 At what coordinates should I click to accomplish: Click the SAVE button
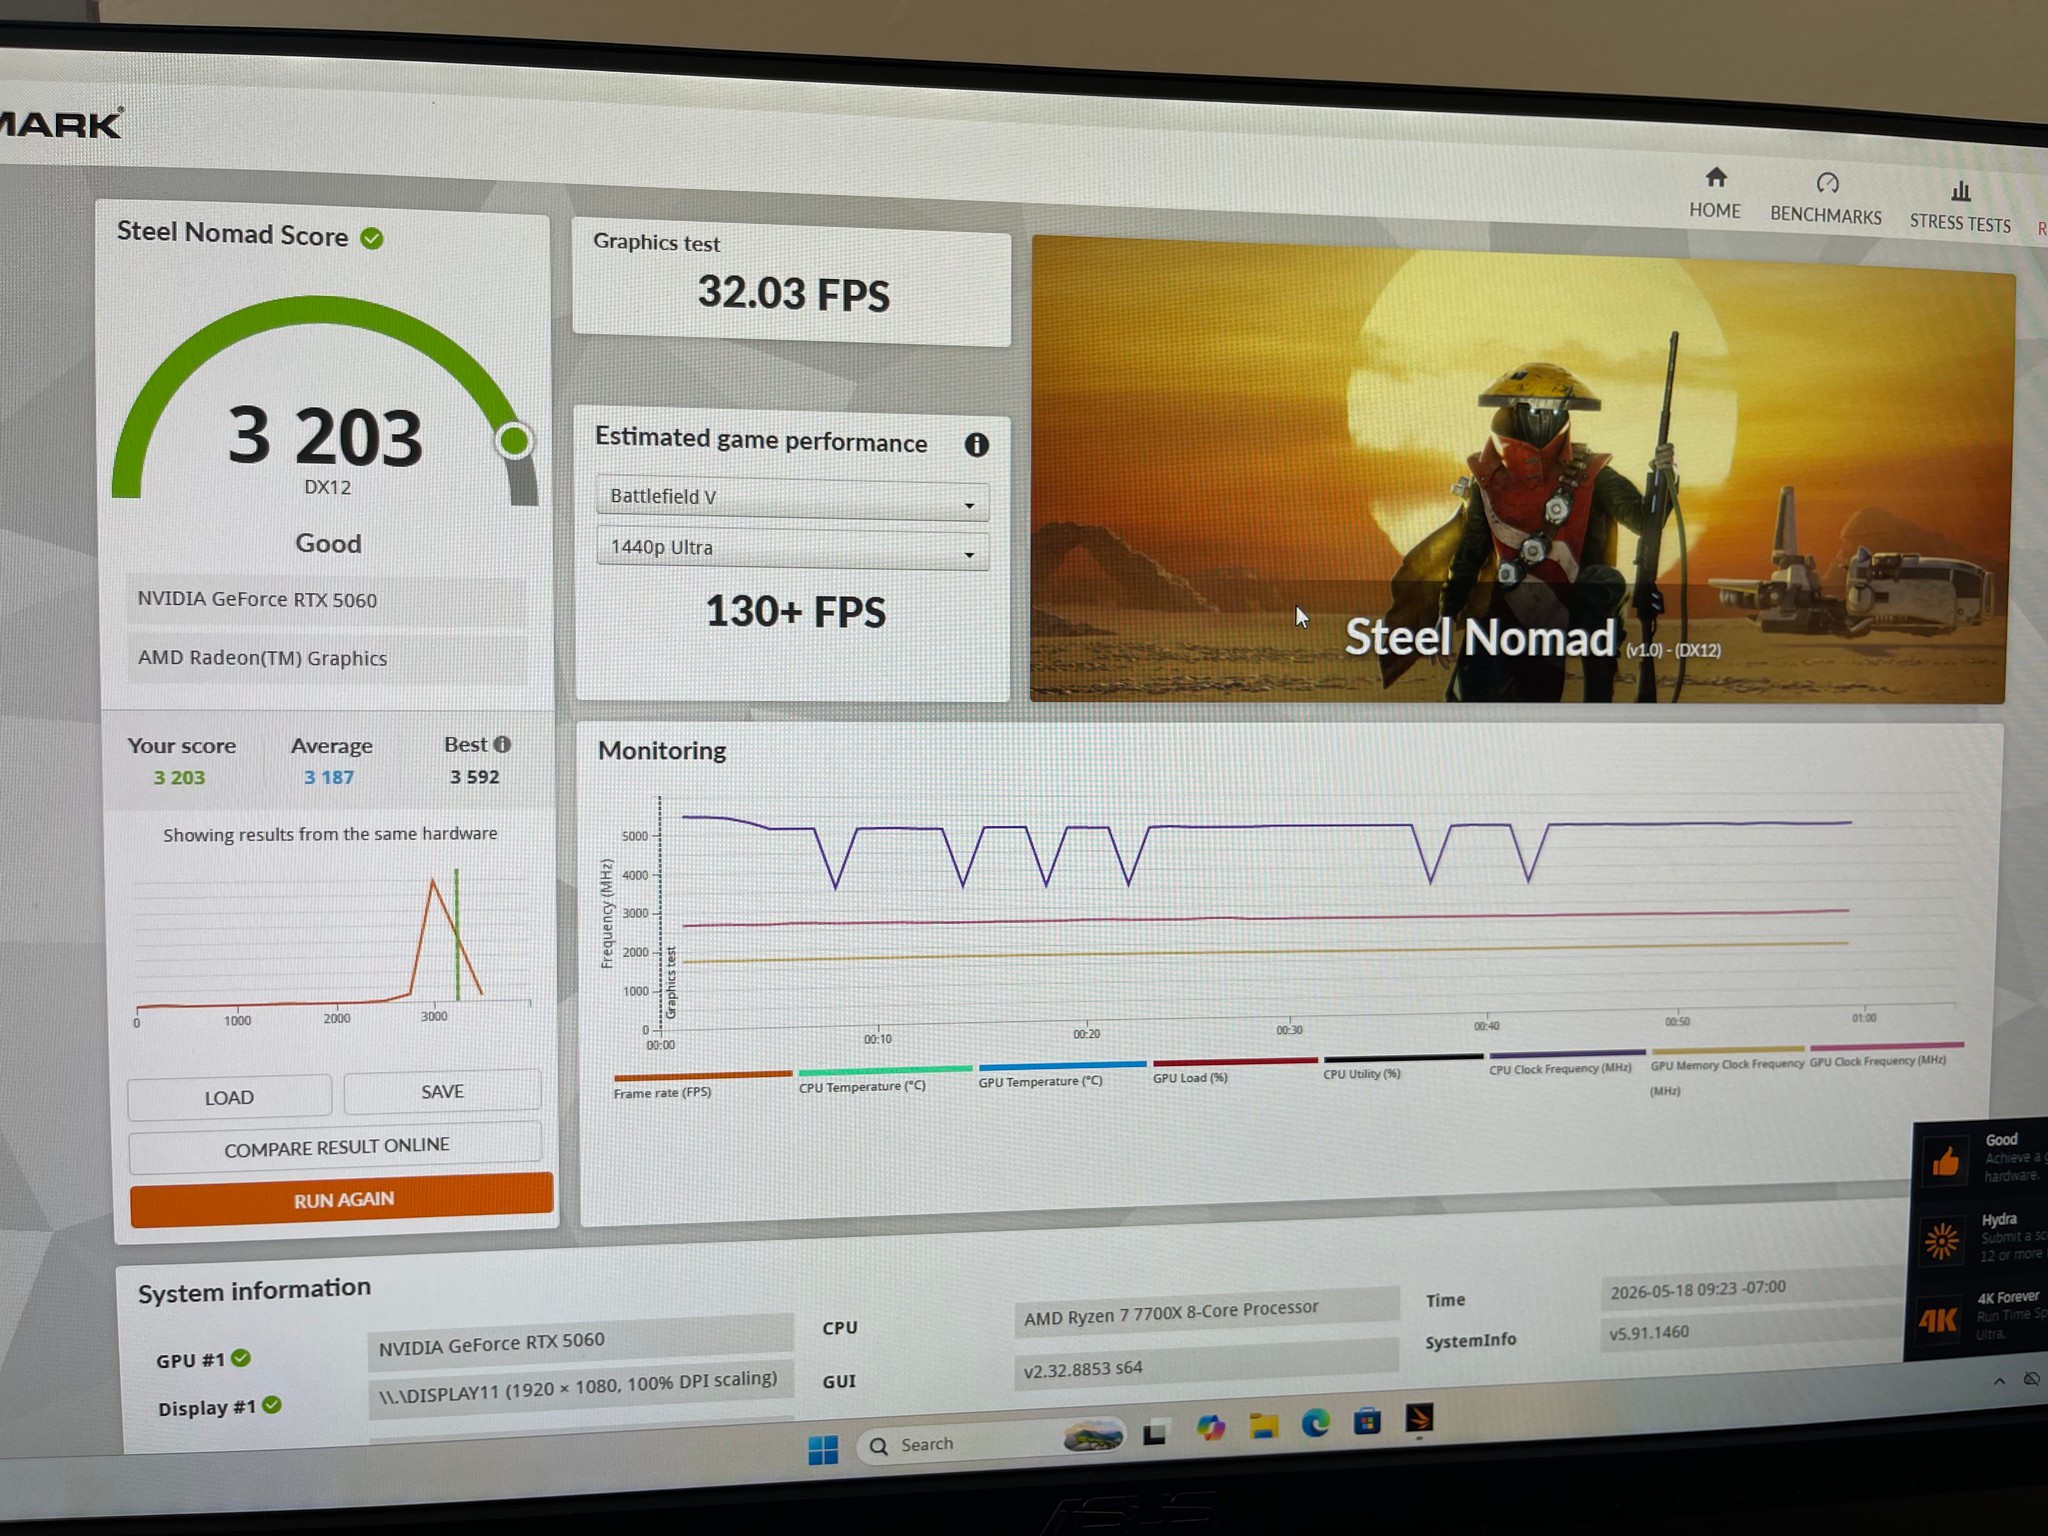(442, 1091)
